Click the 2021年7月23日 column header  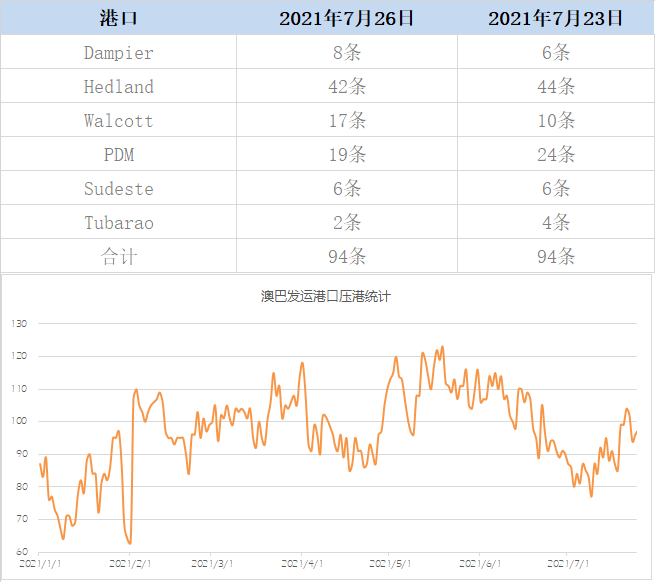(556, 18)
